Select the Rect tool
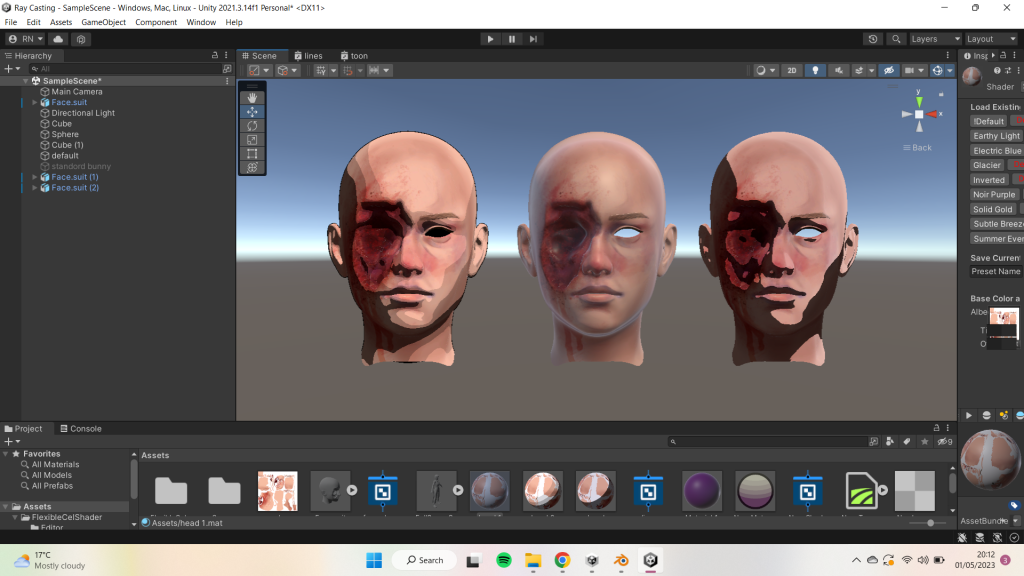Viewport: 1024px width, 576px height. point(252,153)
